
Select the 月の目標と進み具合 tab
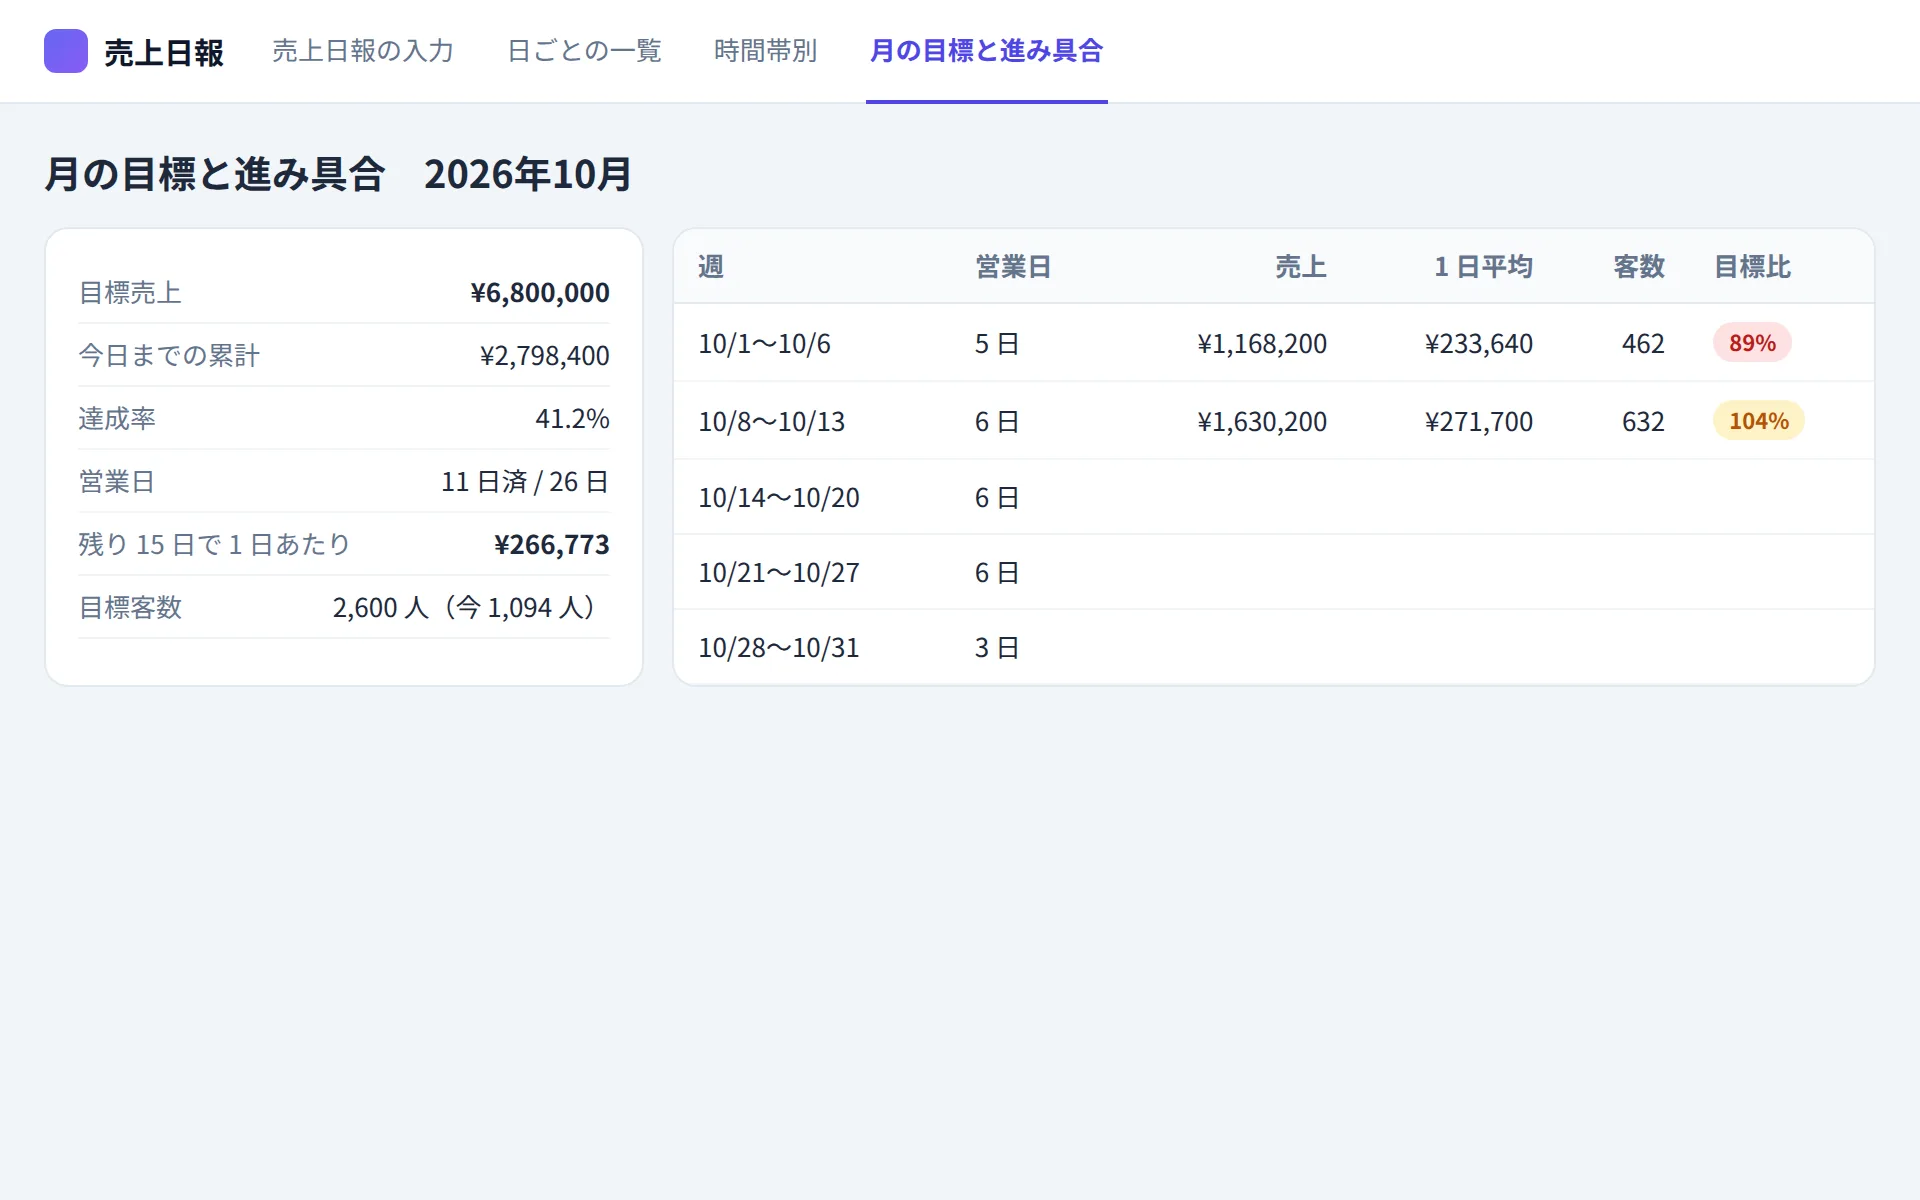coord(986,51)
